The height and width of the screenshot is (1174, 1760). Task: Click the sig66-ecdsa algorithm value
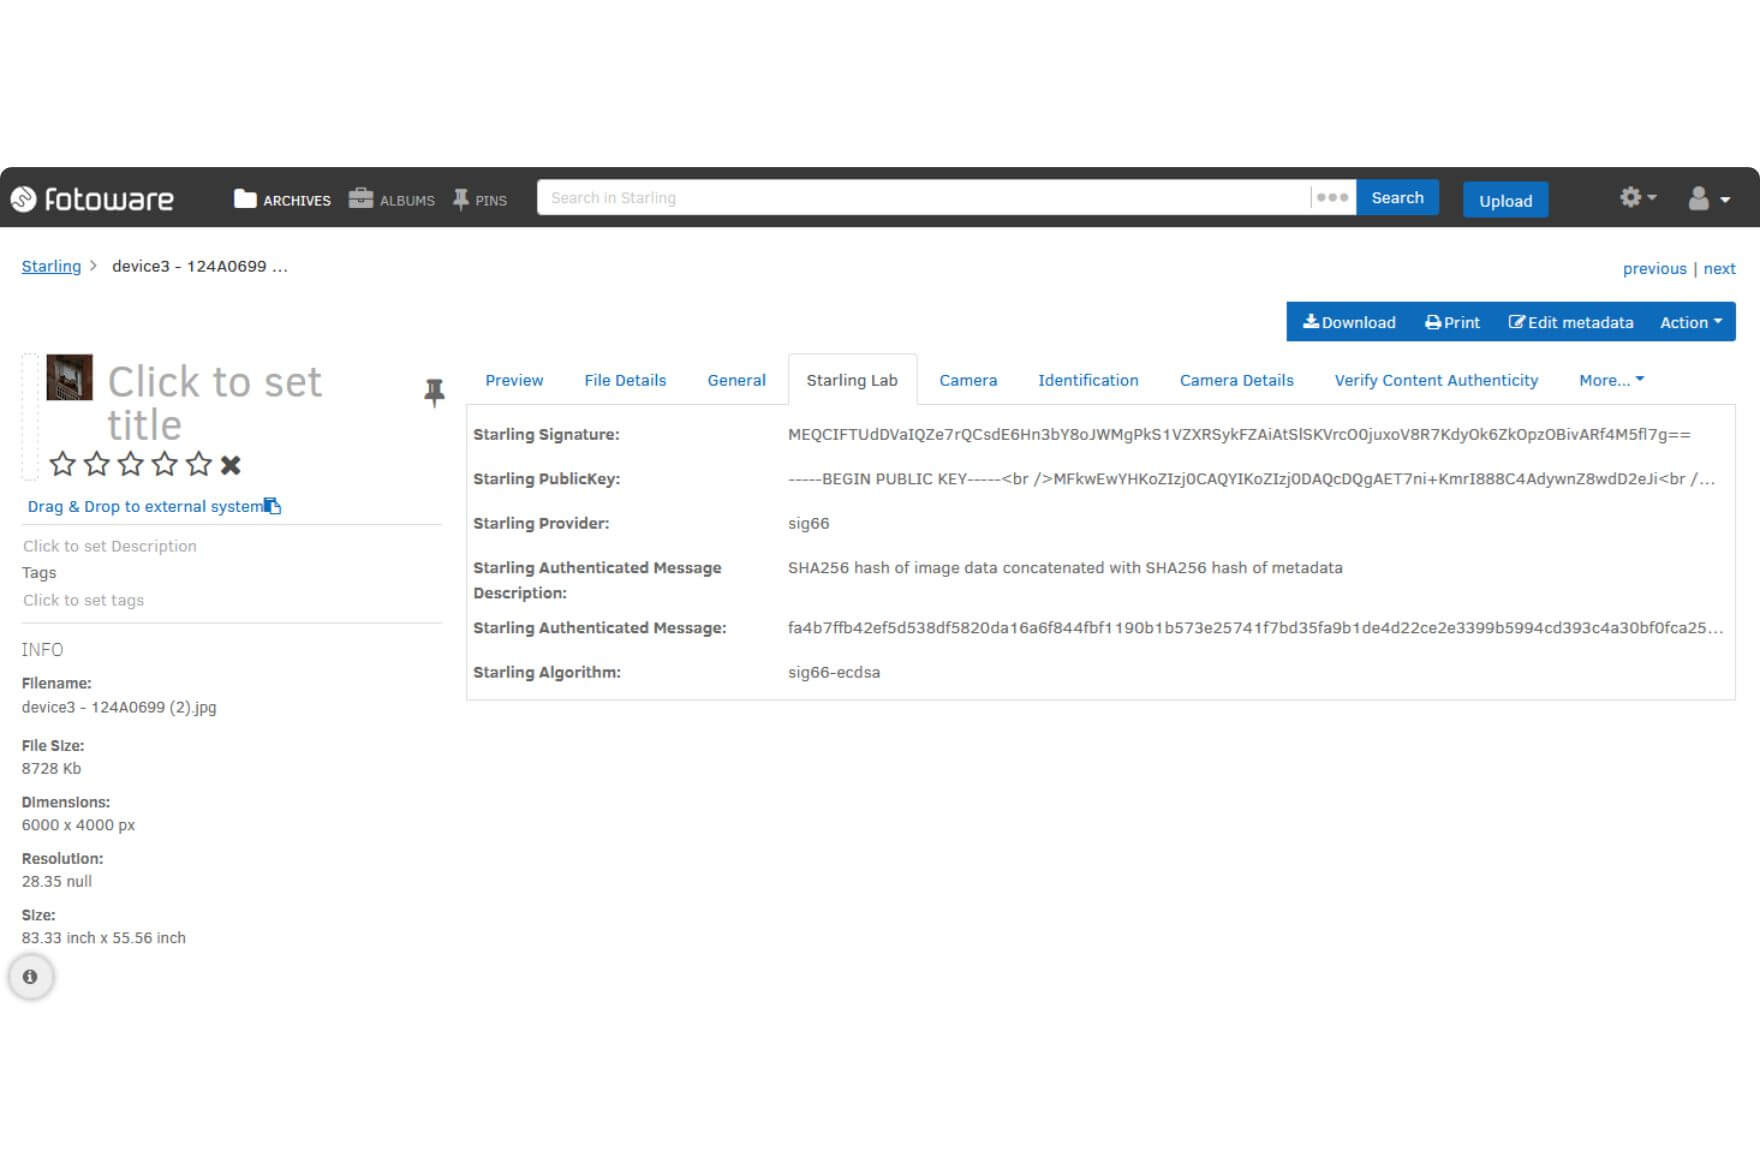[834, 672]
